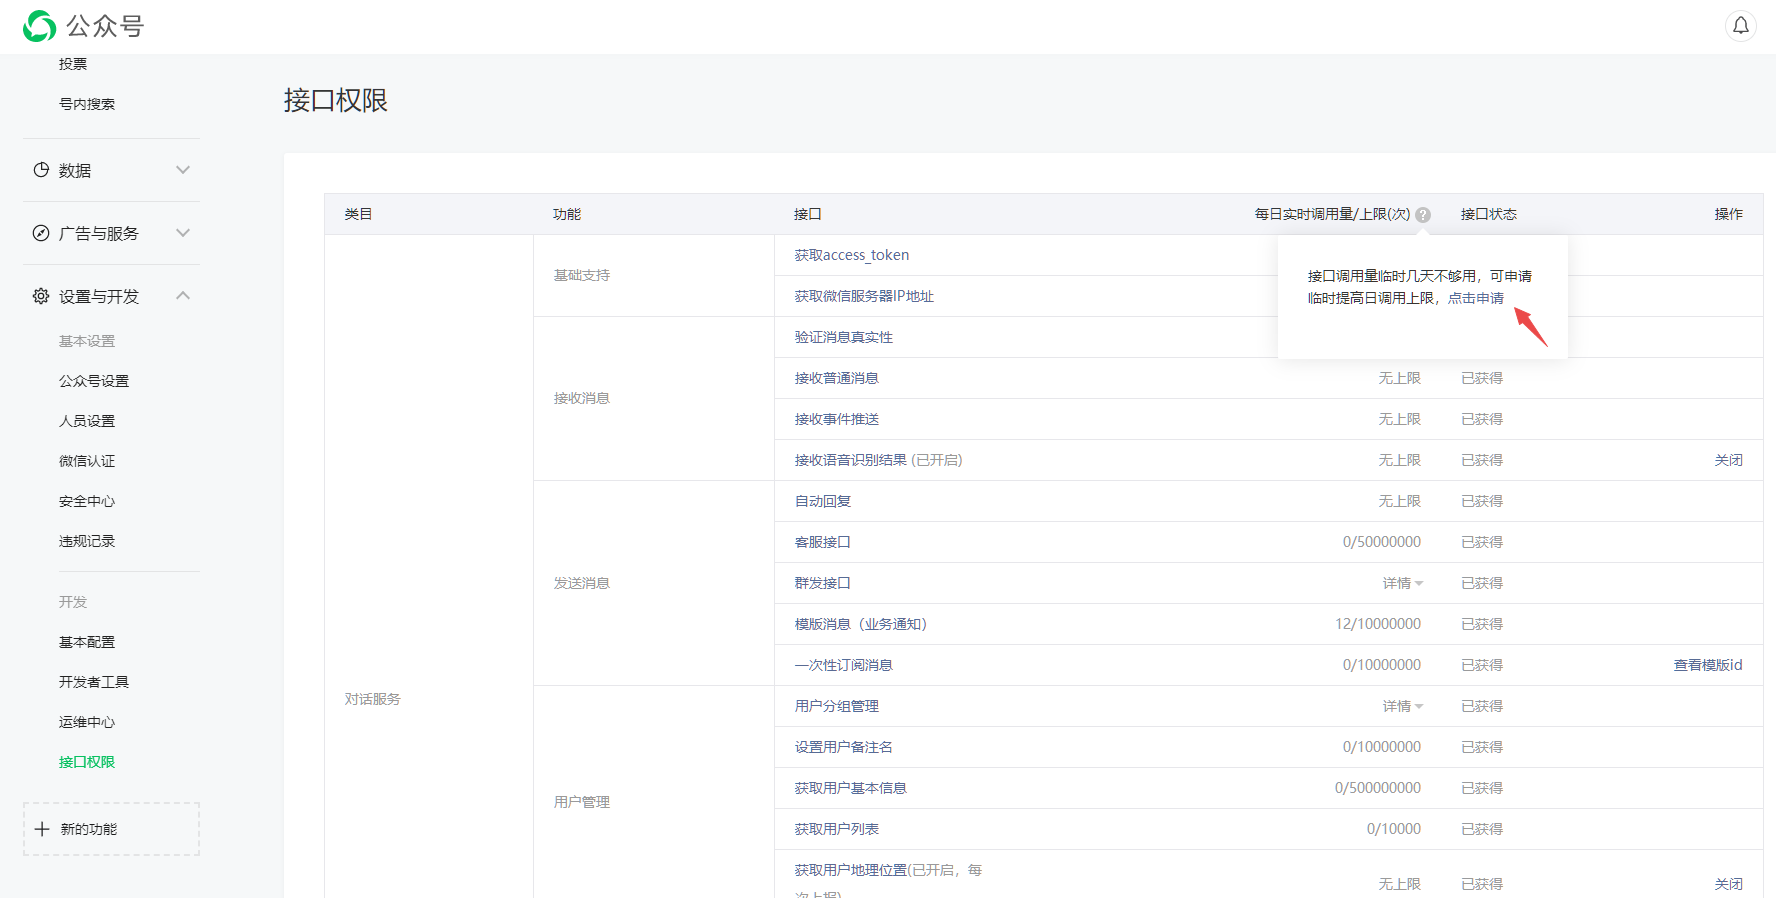The image size is (1776, 898).
Task: Click 关闭 for 获取用户地理位置
Action: click(1728, 884)
